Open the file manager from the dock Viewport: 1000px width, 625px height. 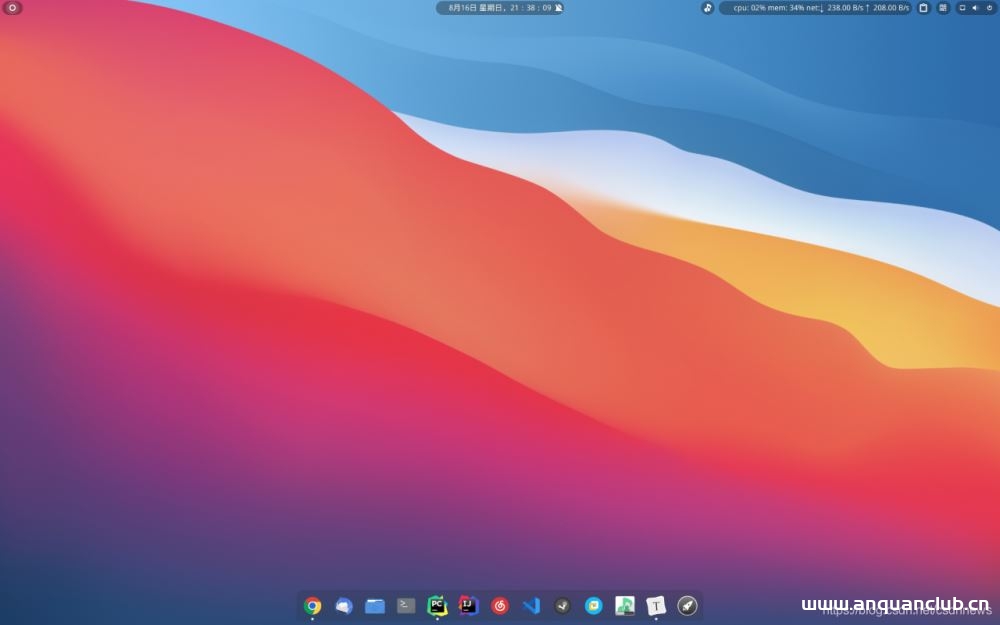(x=375, y=605)
